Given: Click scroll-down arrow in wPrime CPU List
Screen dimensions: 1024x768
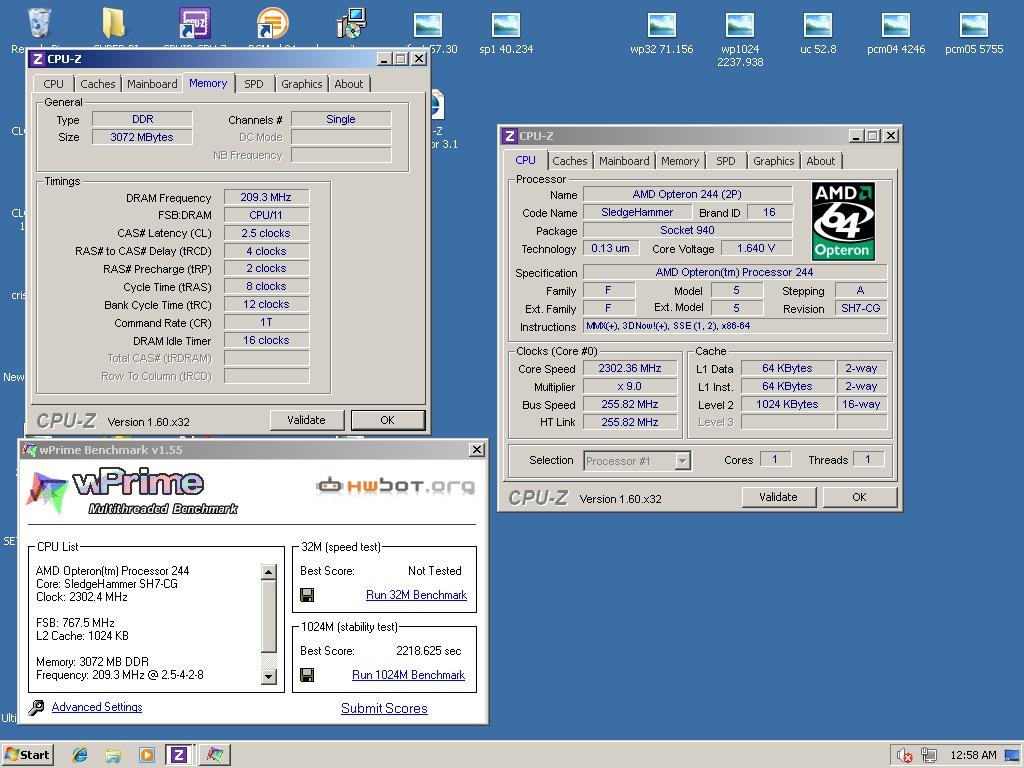Looking at the screenshot, I should point(268,677).
